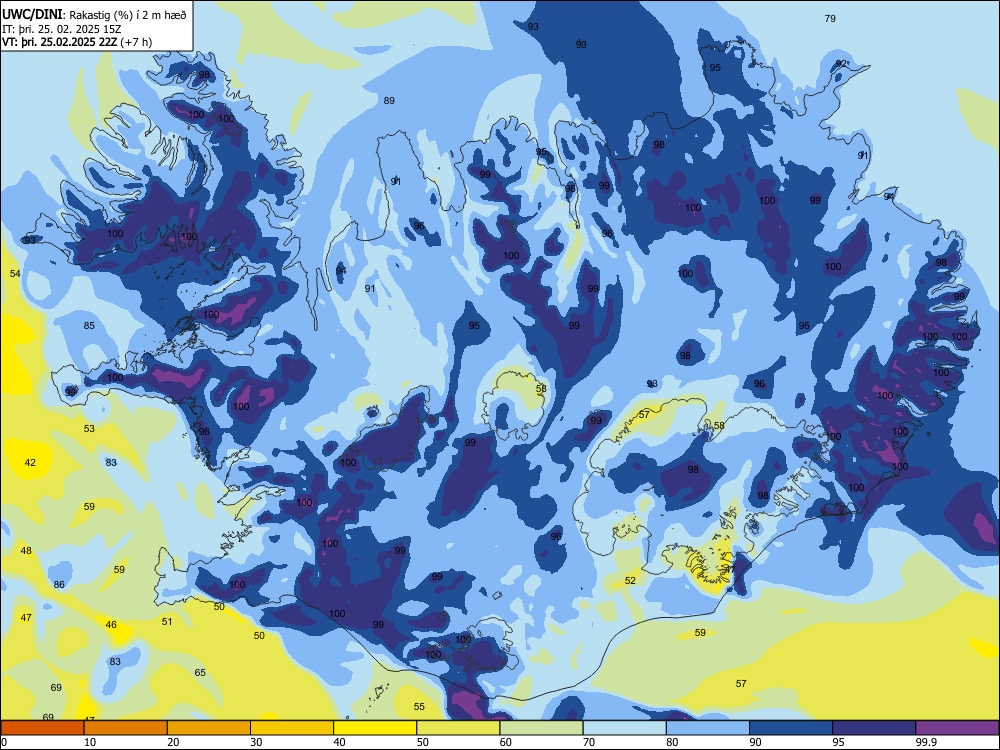Click the legend tick label '95'
The image size is (1000, 750).
tap(838, 742)
